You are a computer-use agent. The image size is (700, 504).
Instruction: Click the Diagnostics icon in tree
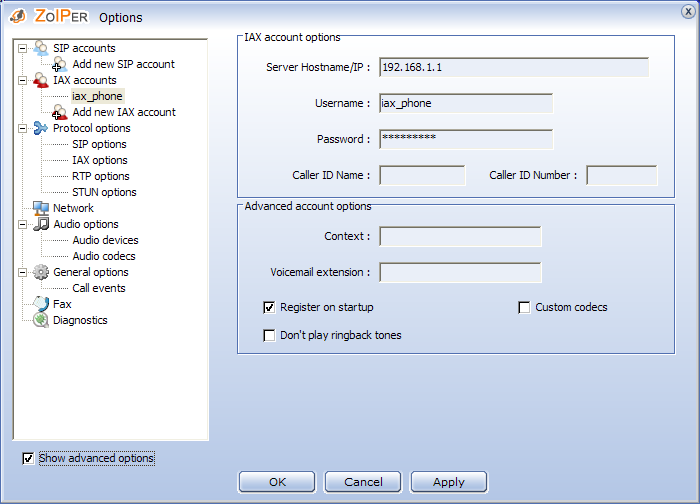(x=40, y=320)
